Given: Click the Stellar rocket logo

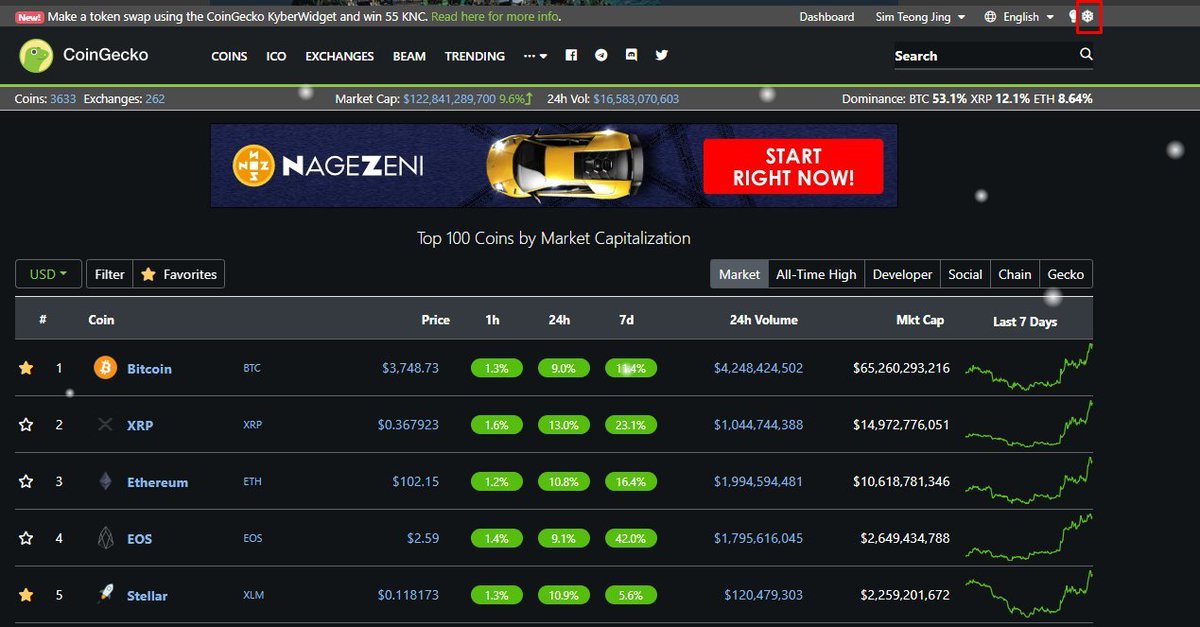Looking at the screenshot, I should coord(105,595).
